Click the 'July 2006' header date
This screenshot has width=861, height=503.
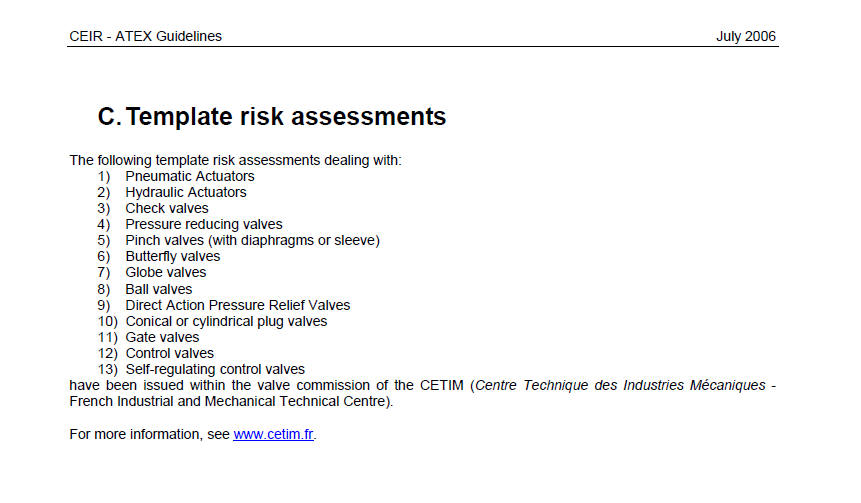coord(746,36)
